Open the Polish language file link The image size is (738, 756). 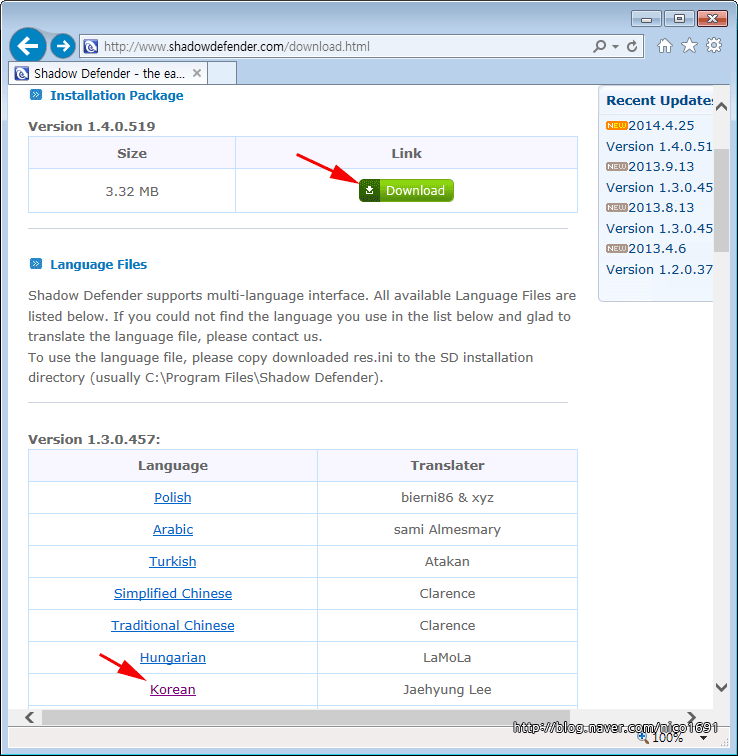click(173, 497)
